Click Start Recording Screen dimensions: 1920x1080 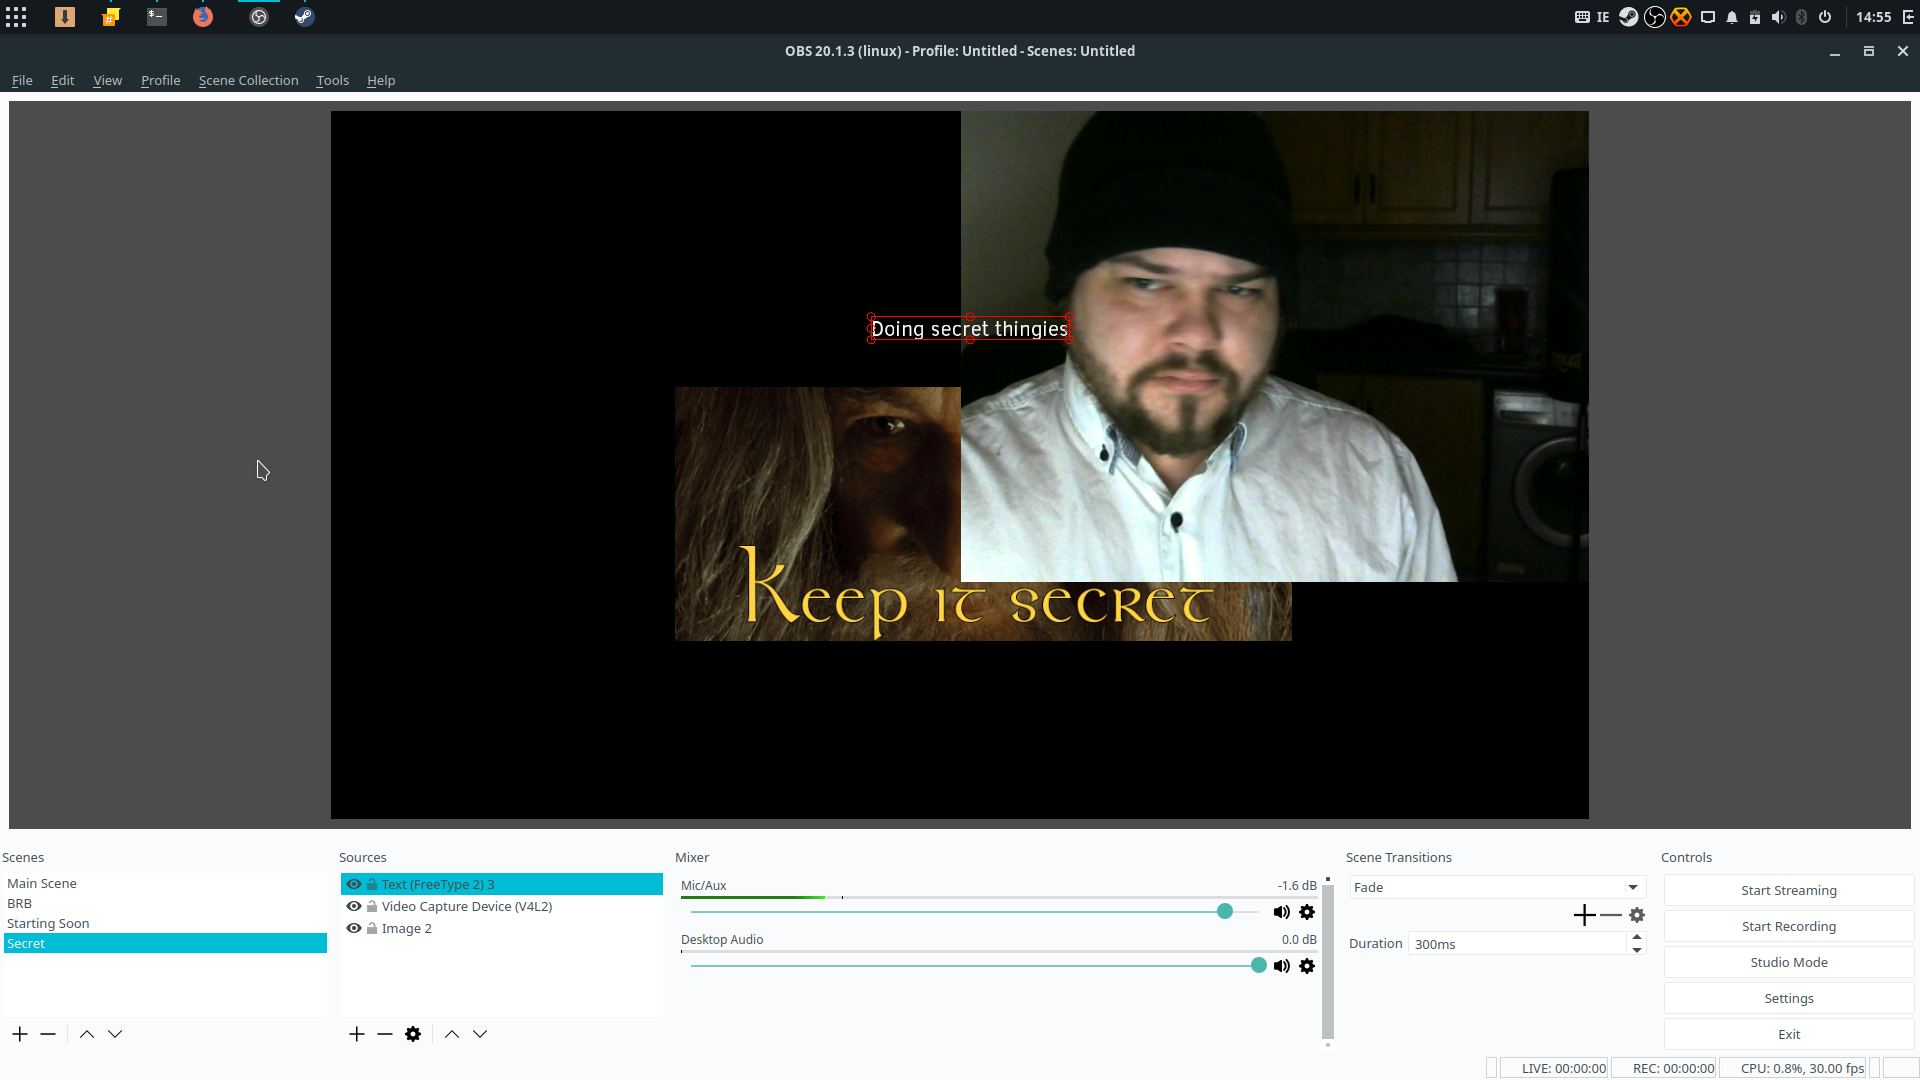(x=1788, y=926)
